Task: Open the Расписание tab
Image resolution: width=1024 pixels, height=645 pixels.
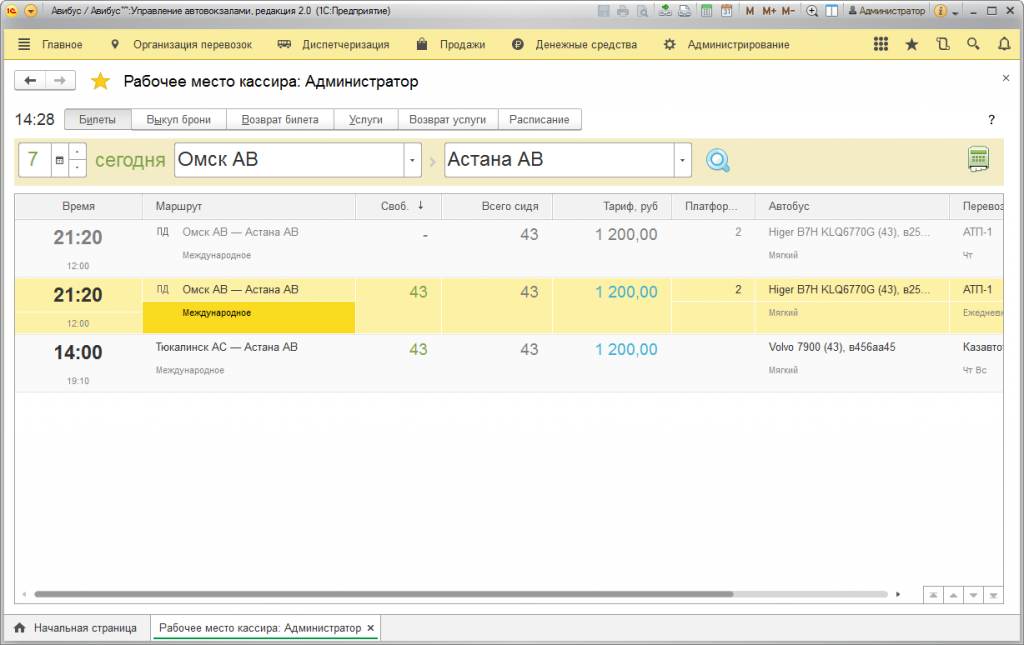Action: 539,119
